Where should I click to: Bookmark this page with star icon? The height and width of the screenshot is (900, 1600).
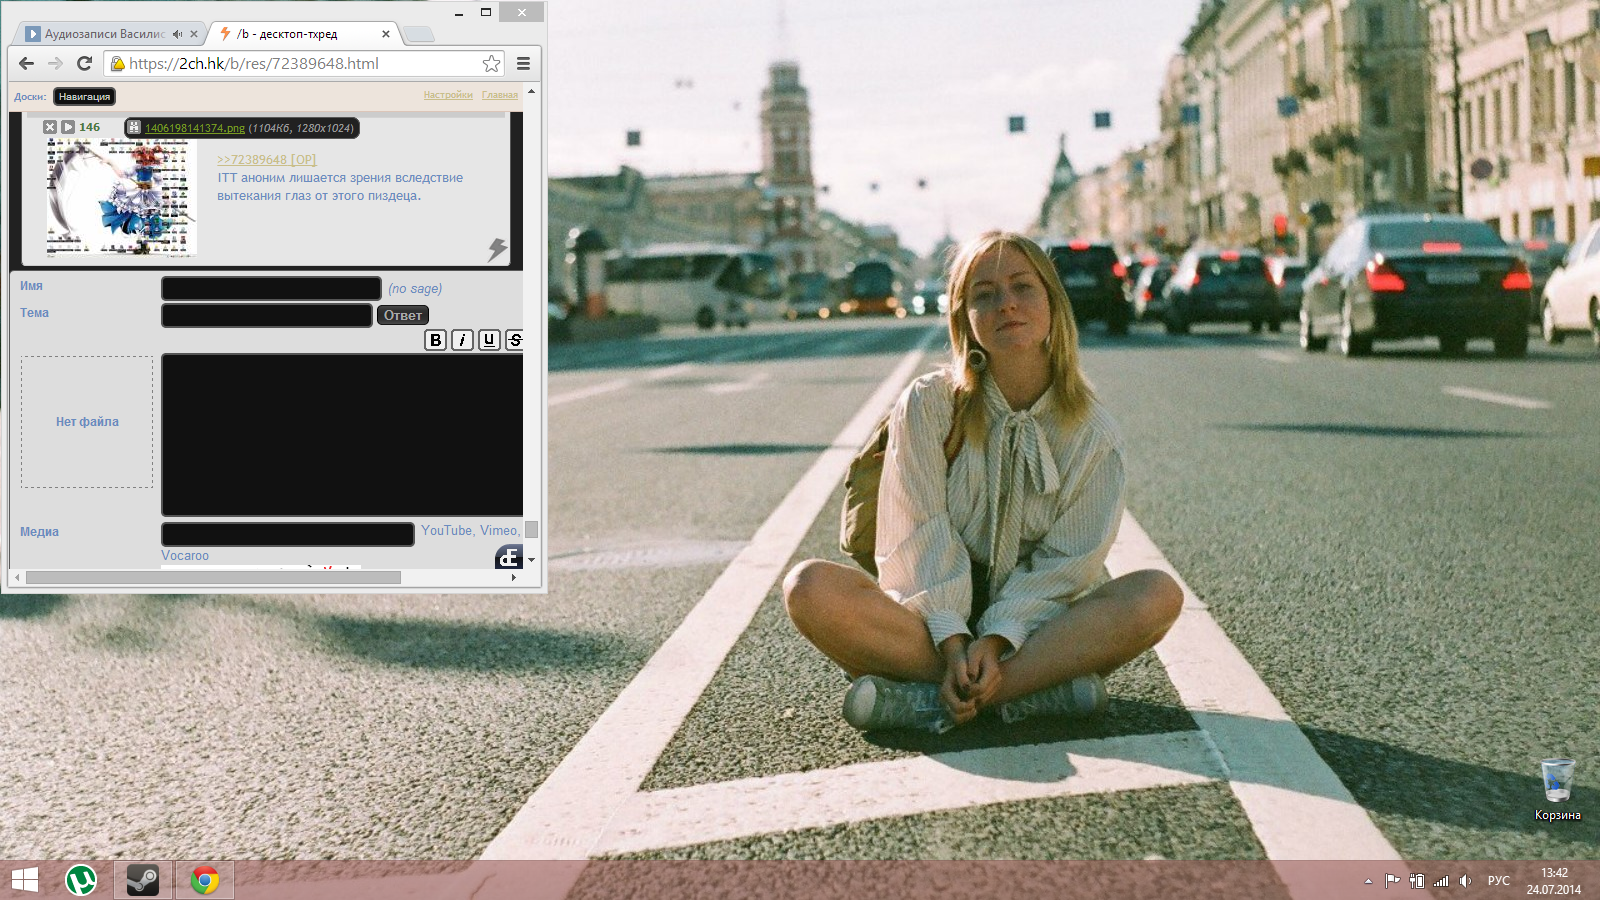(x=491, y=64)
